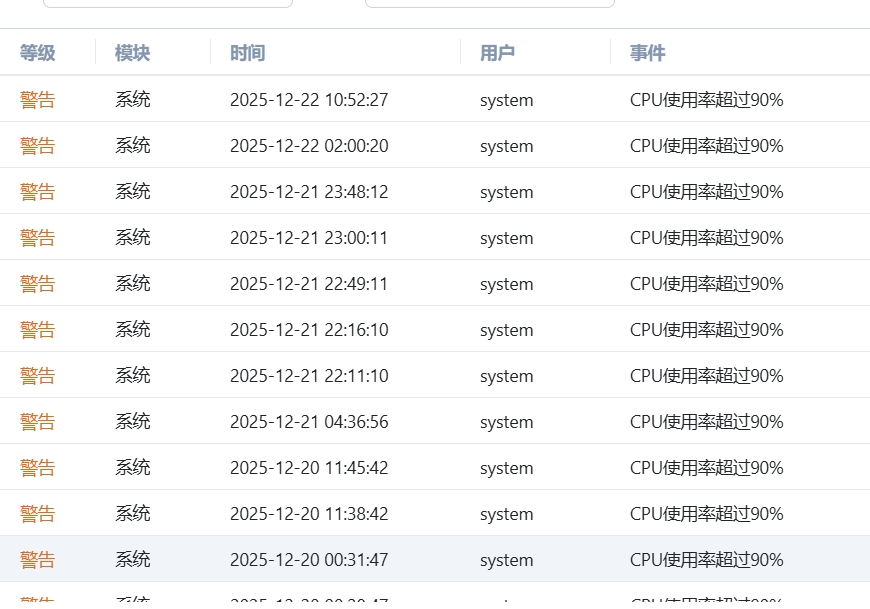Click the user cell on the 2025-12-20 11:38:42 row
The image size is (870, 609).
tap(506, 513)
